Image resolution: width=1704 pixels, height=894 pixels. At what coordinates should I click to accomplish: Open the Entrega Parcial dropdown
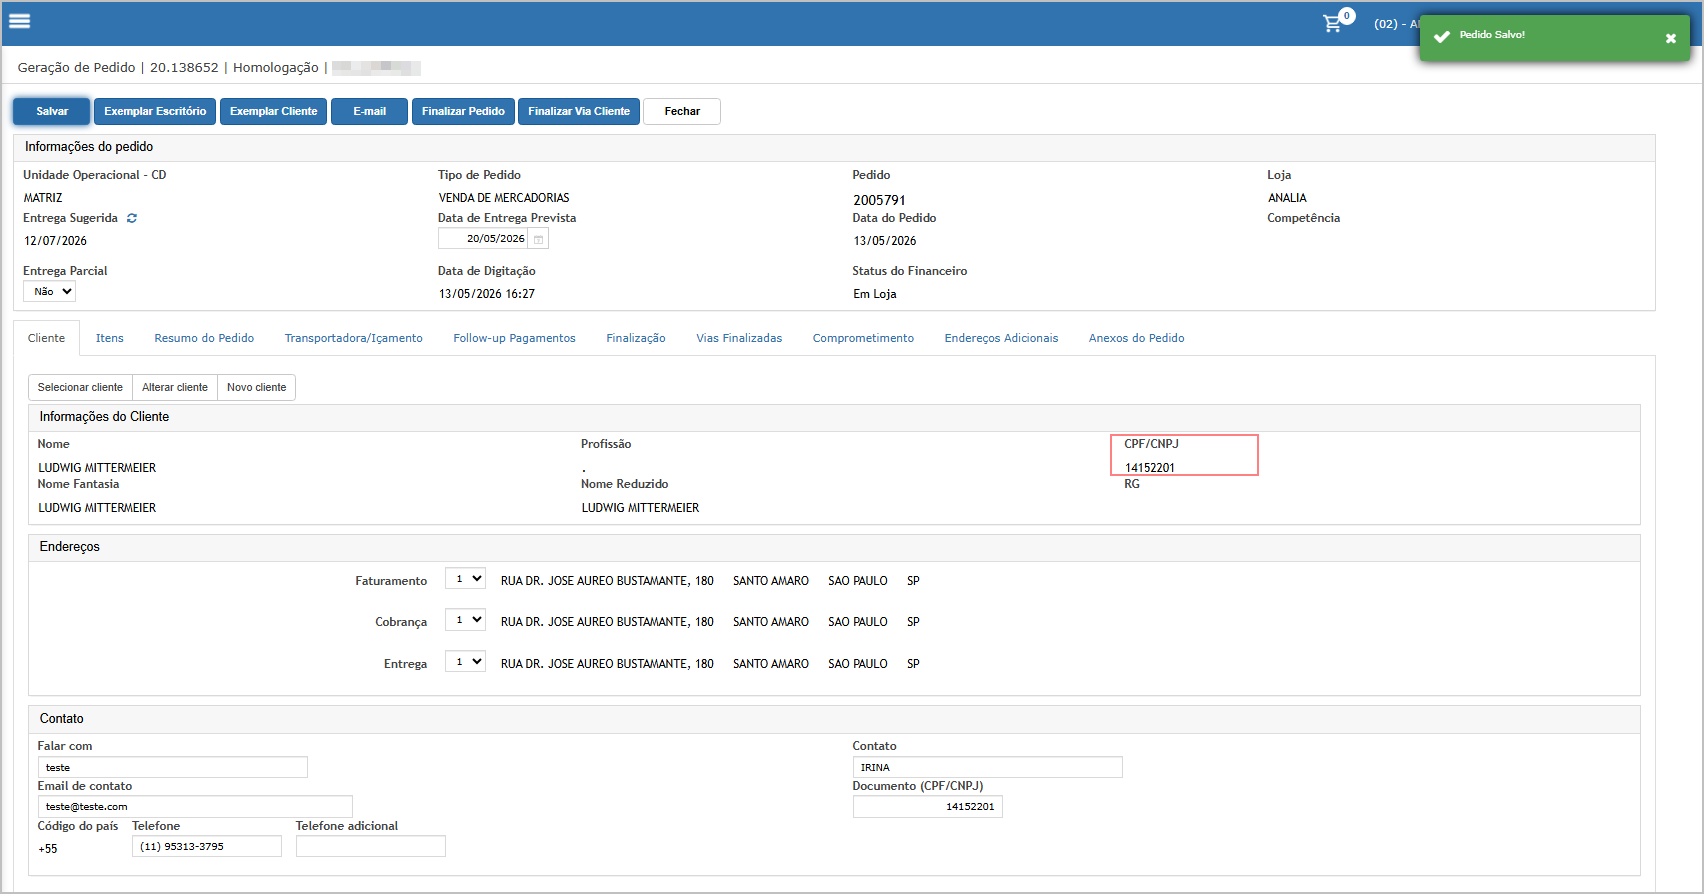[50, 291]
